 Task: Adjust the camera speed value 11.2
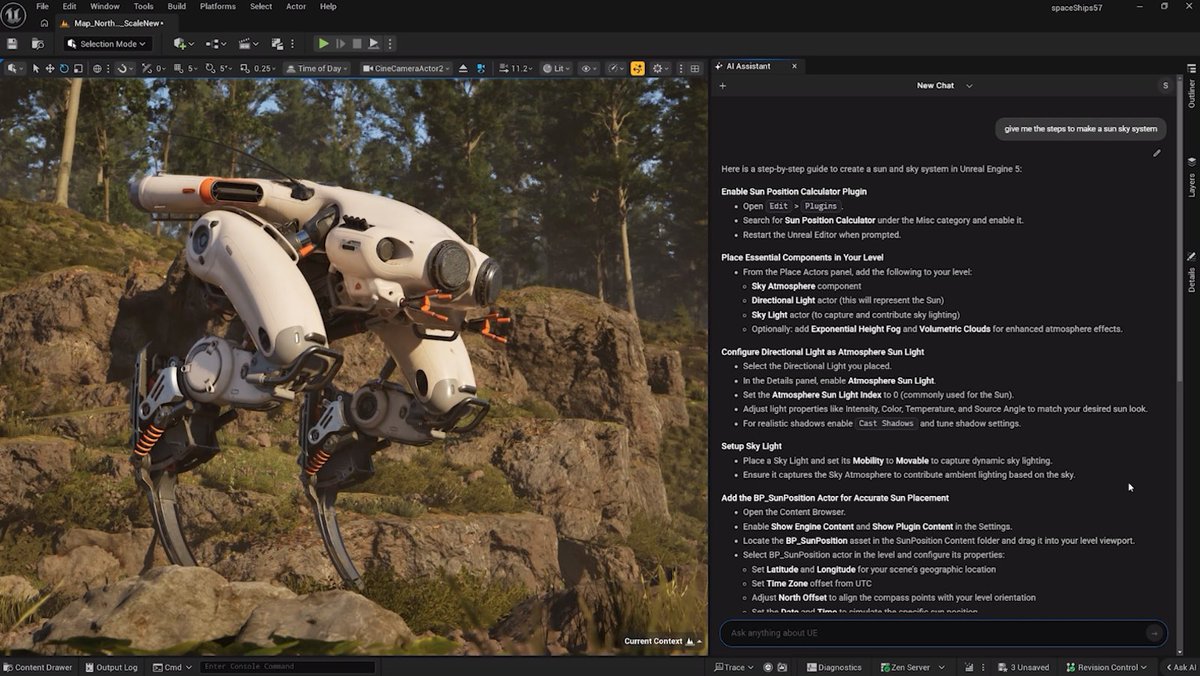(x=520, y=66)
